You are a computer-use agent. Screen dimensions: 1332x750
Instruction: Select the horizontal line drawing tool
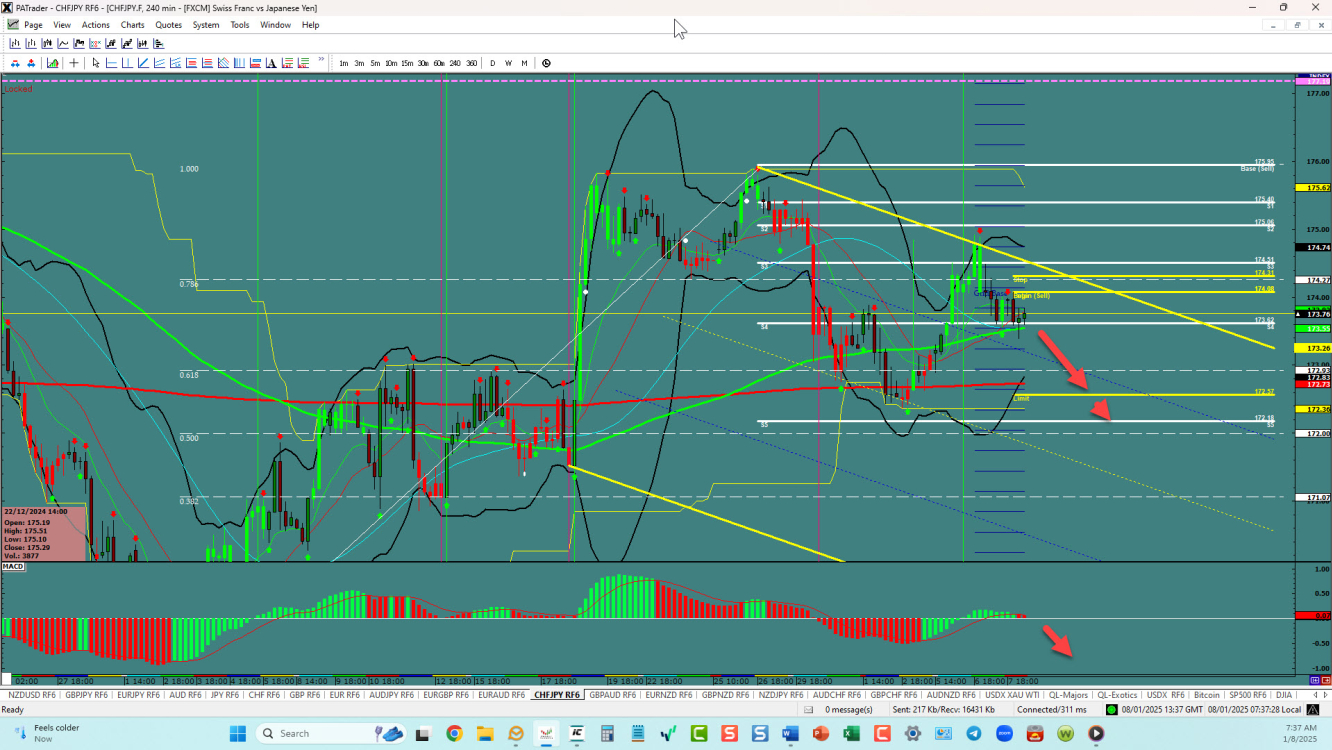click(111, 63)
